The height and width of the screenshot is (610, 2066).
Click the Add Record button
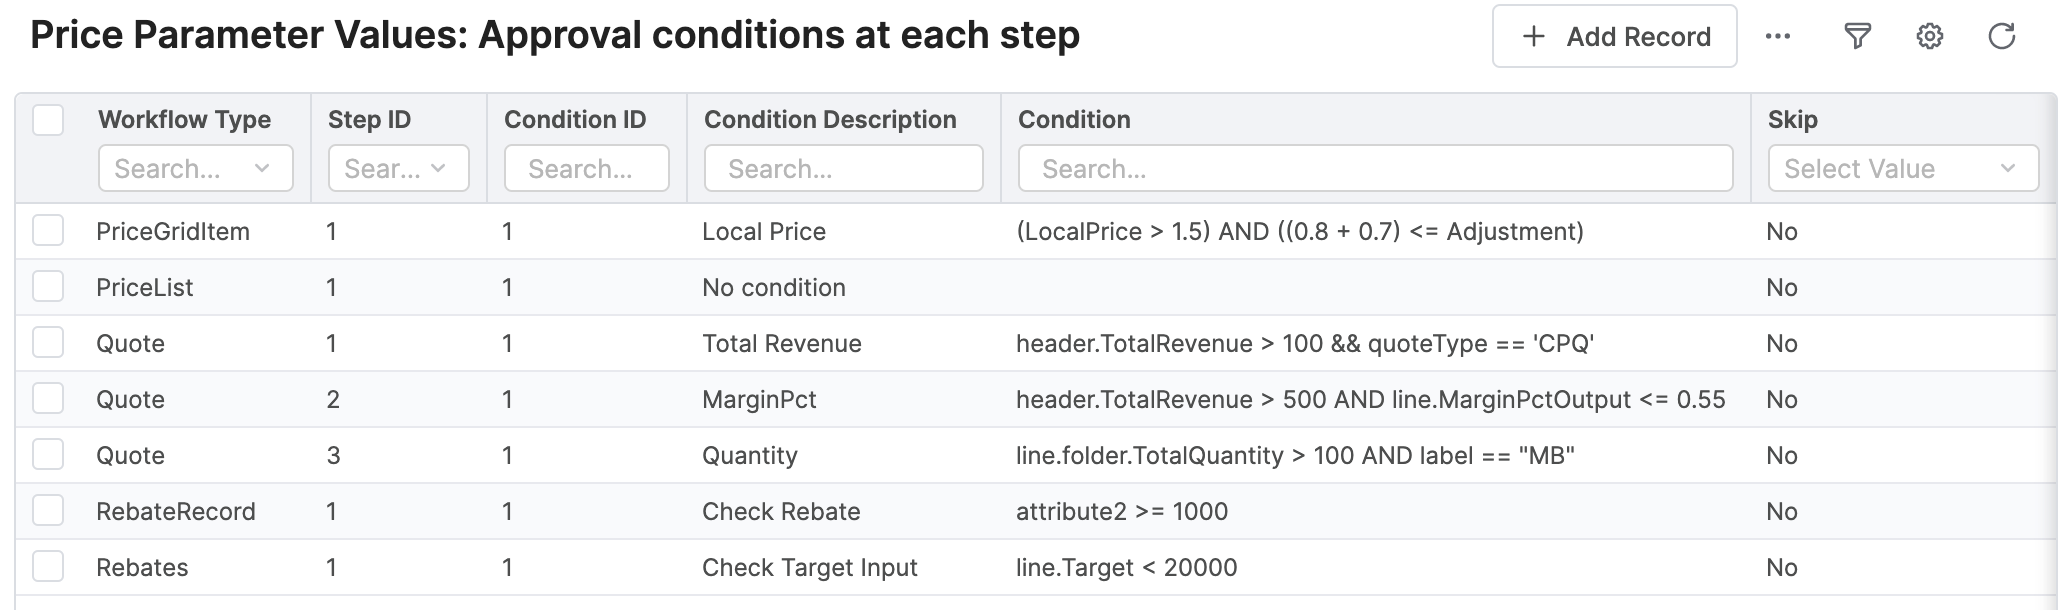coord(1614,37)
